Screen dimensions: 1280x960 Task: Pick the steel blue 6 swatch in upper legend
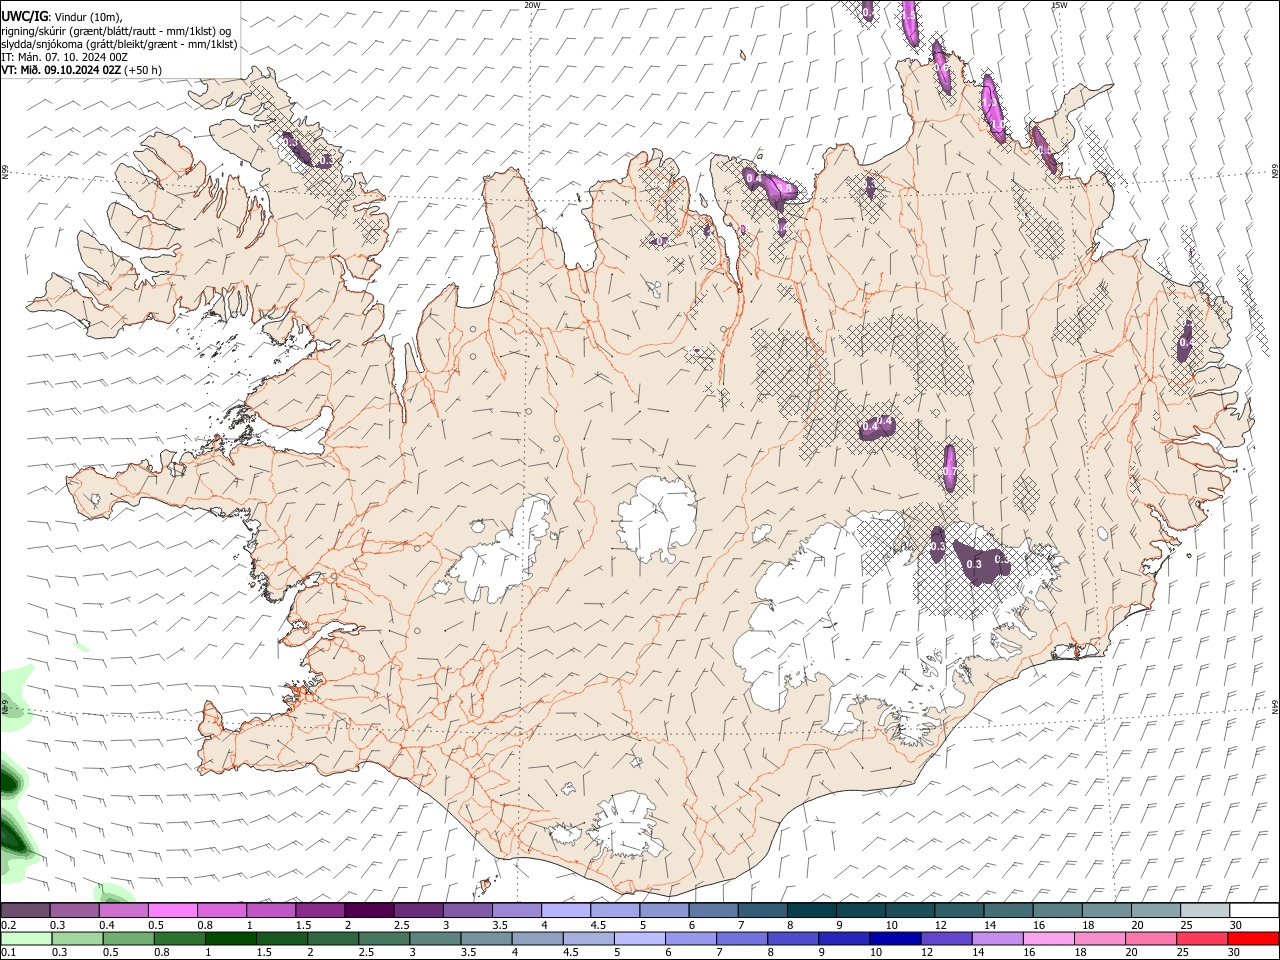coord(713,911)
